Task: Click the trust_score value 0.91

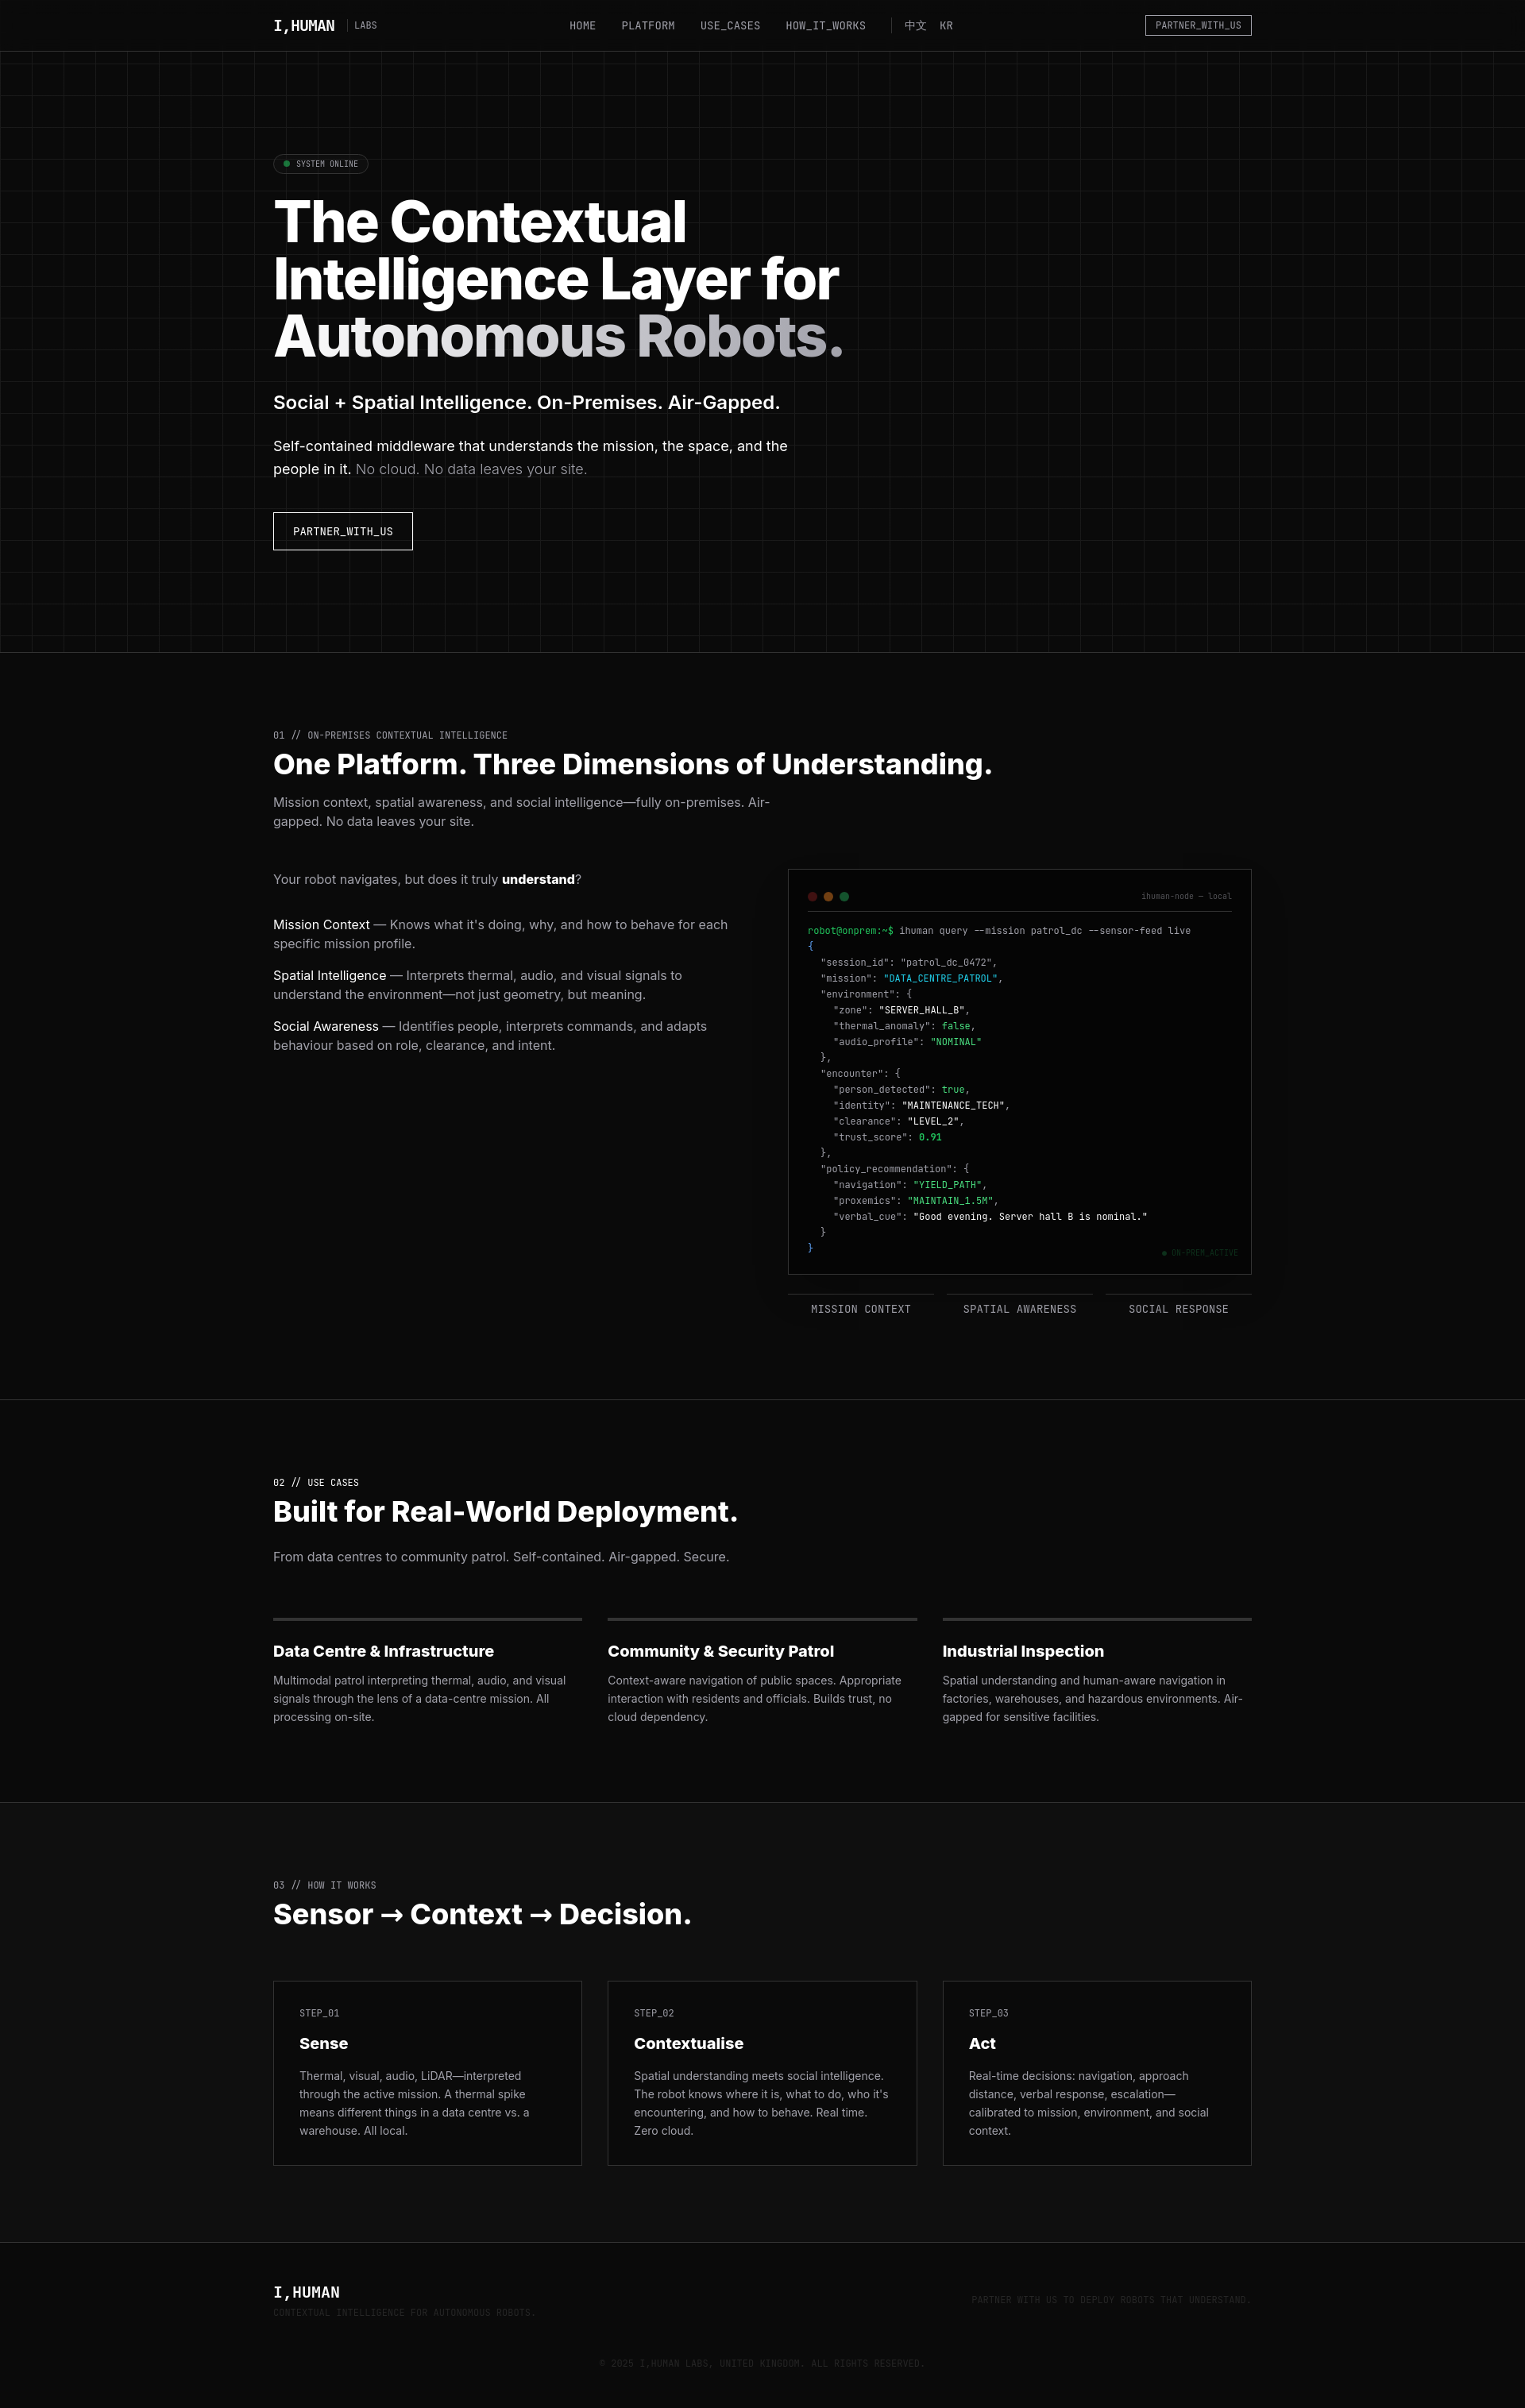Action: click(930, 1138)
